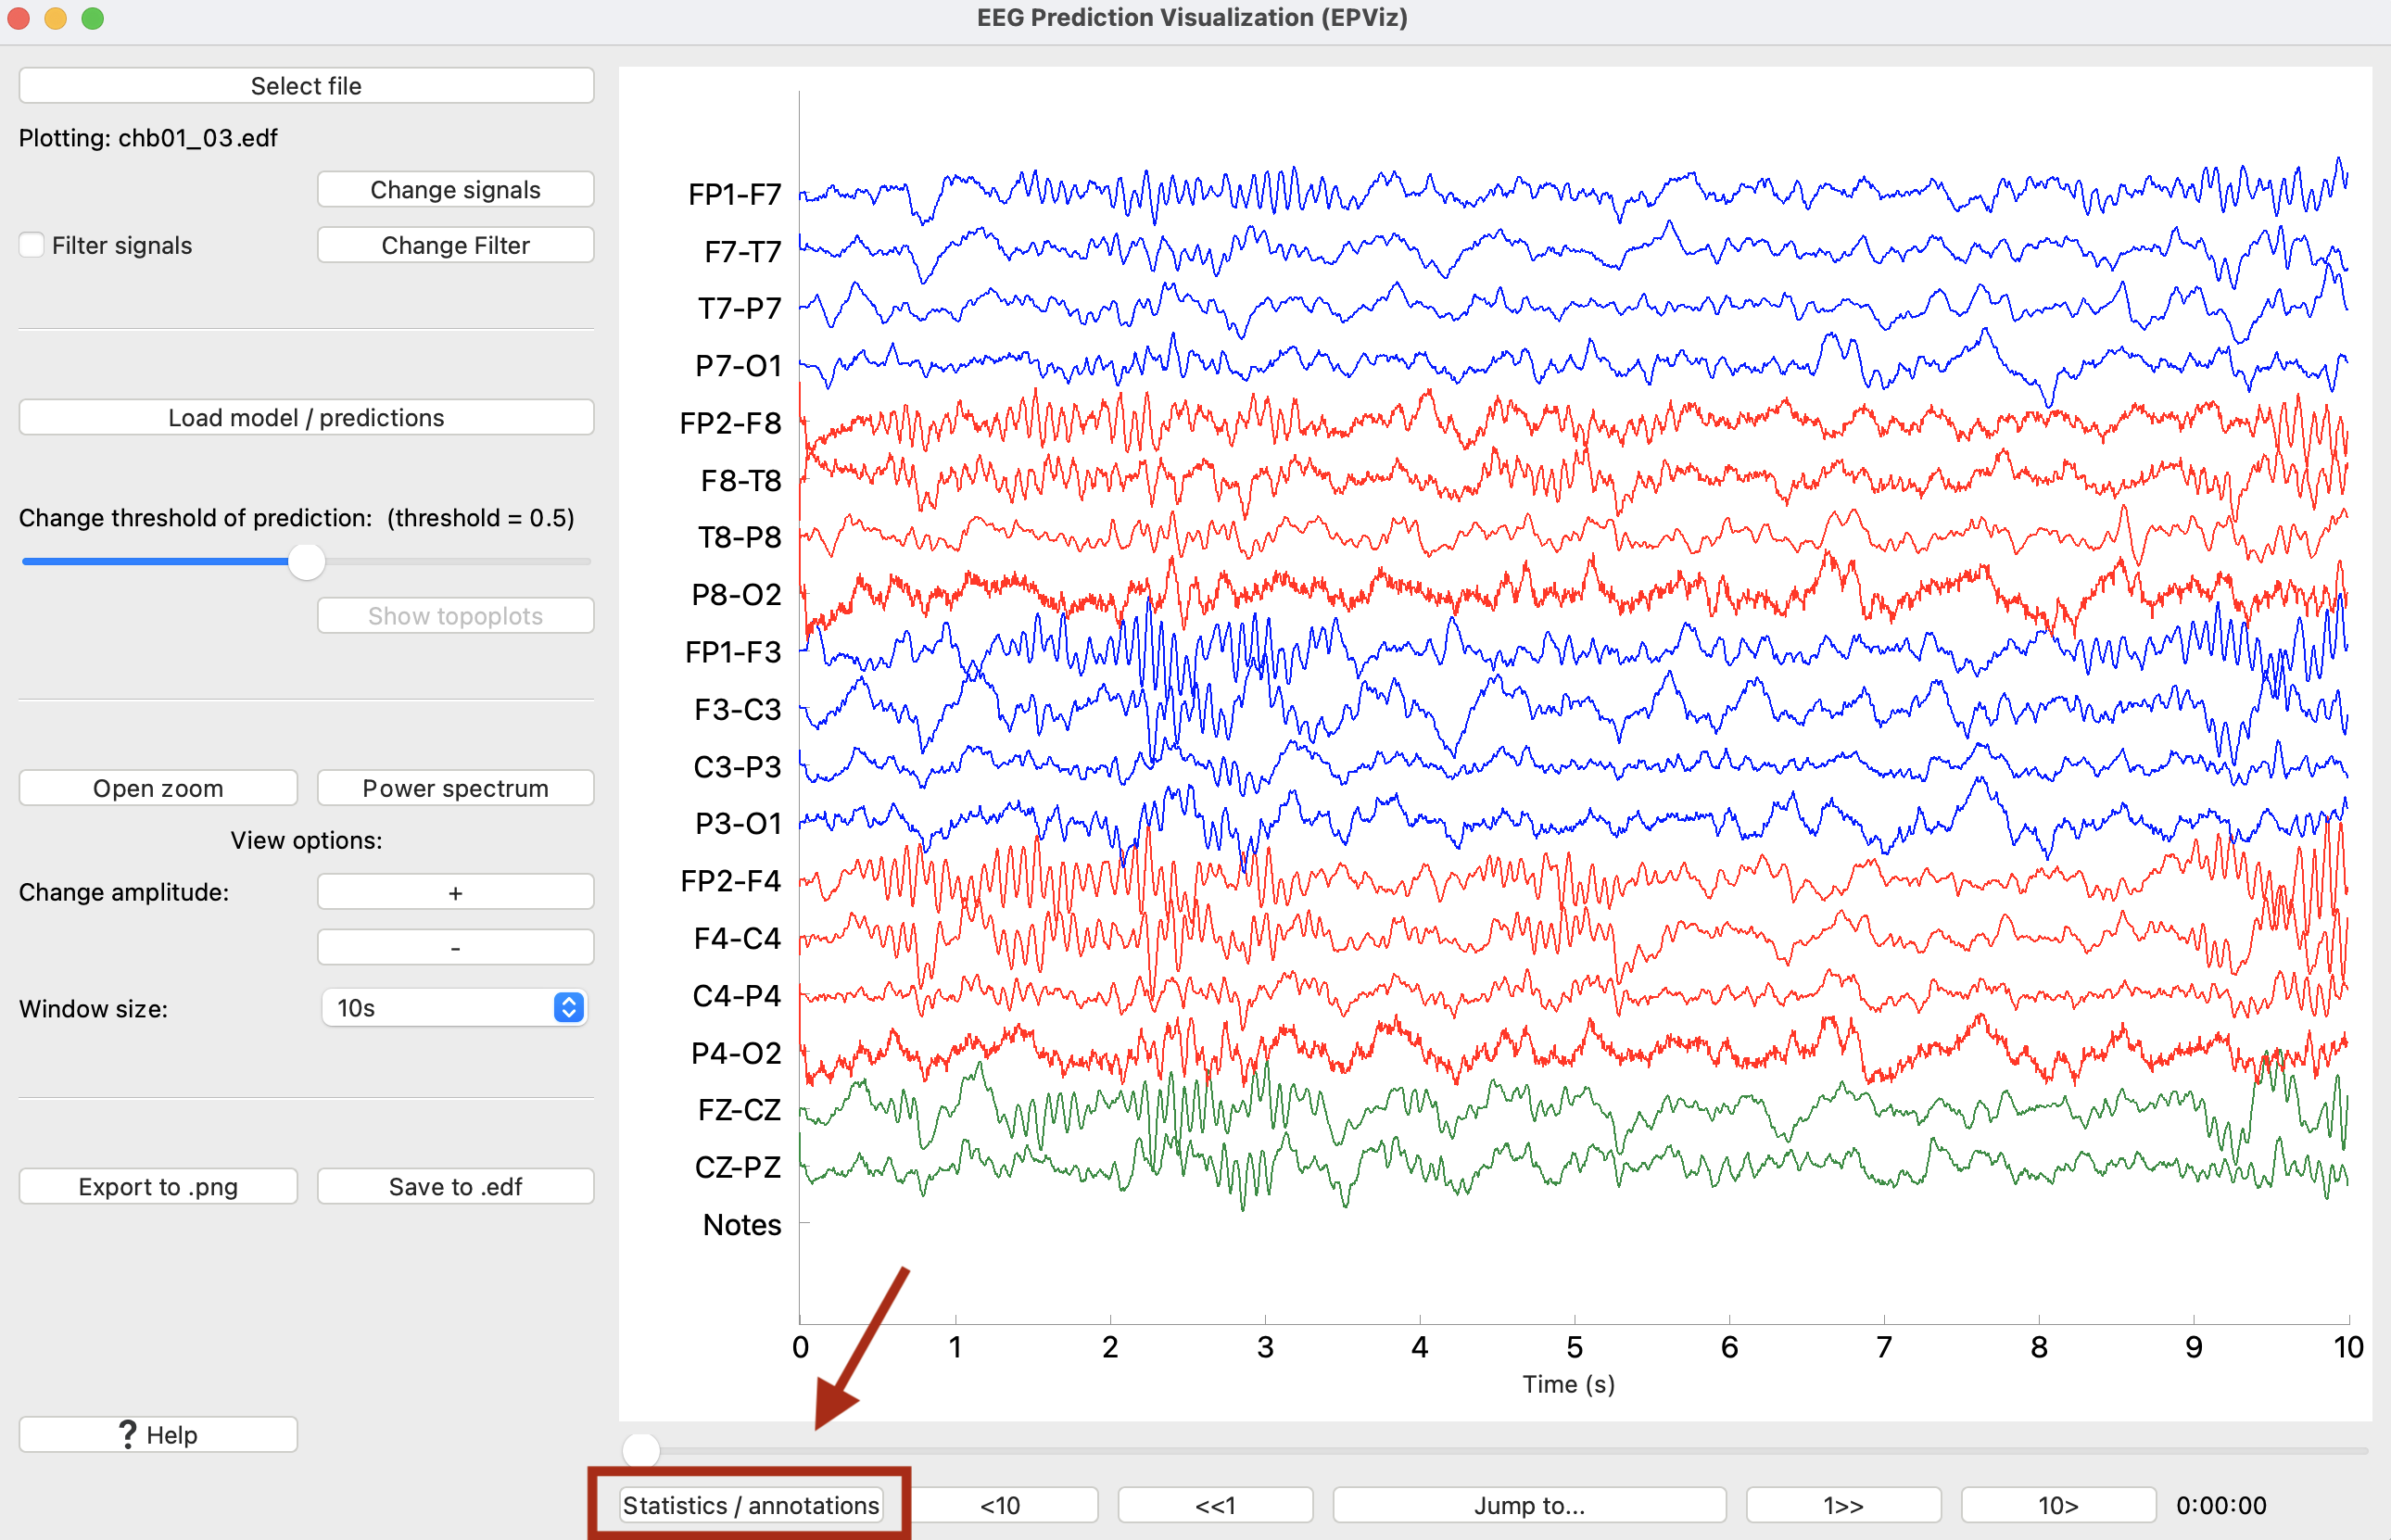Open the Power spectrum view
This screenshot has width=2391, height=1540.
[x=455, y=788]
